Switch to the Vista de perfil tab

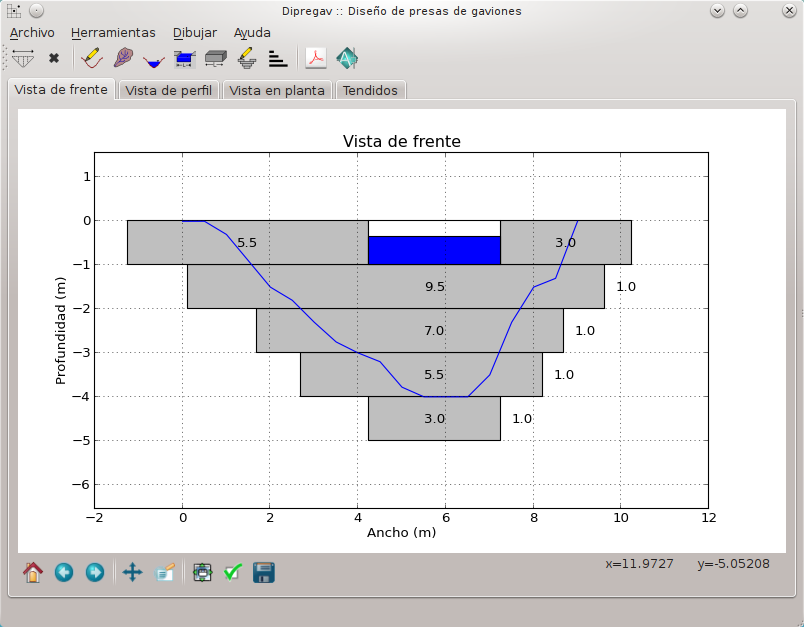click(x=168, y=90)
